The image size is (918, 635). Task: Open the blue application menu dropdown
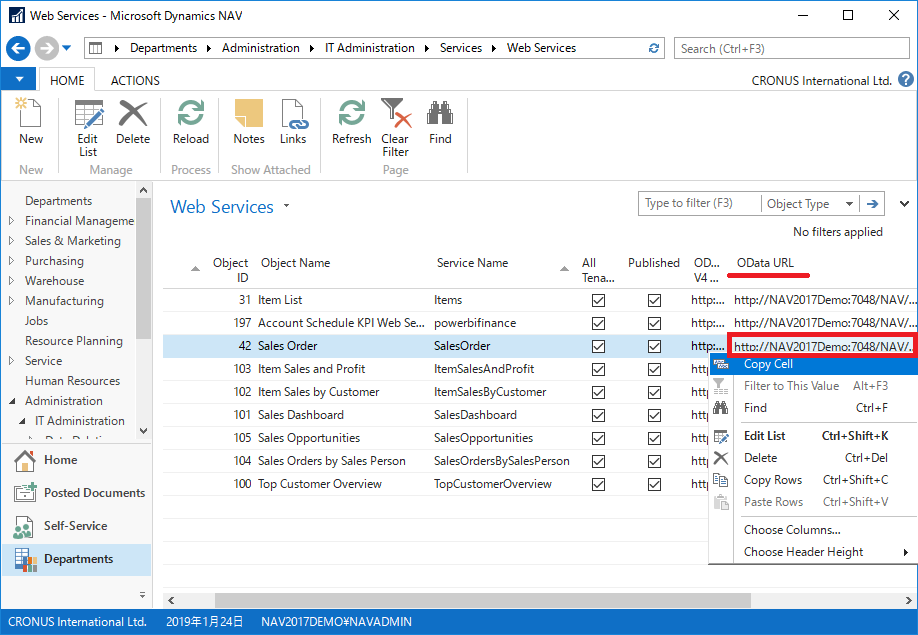[x=19, y=79]
